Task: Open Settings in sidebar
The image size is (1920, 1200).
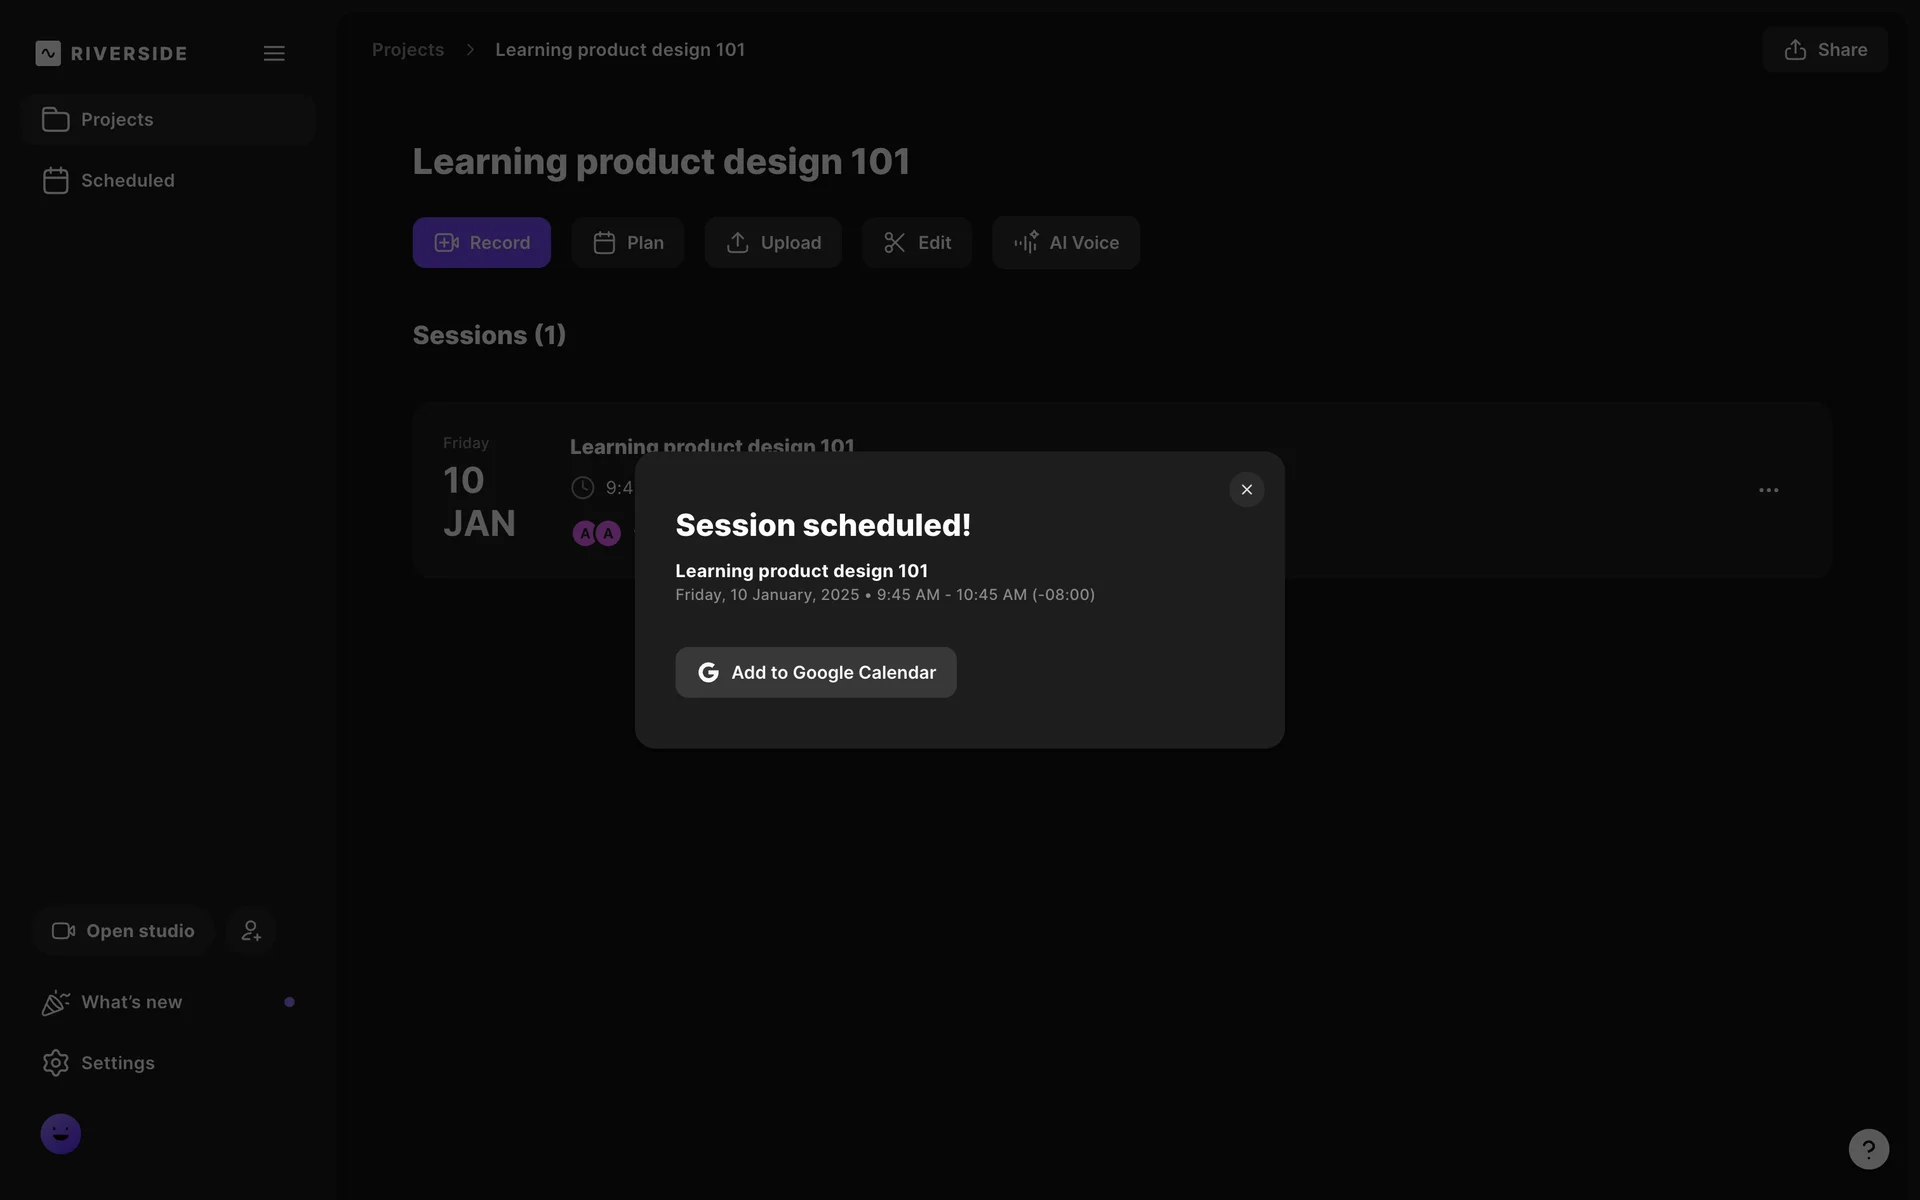Action: pyautogui.click(x=117, y=1063)
